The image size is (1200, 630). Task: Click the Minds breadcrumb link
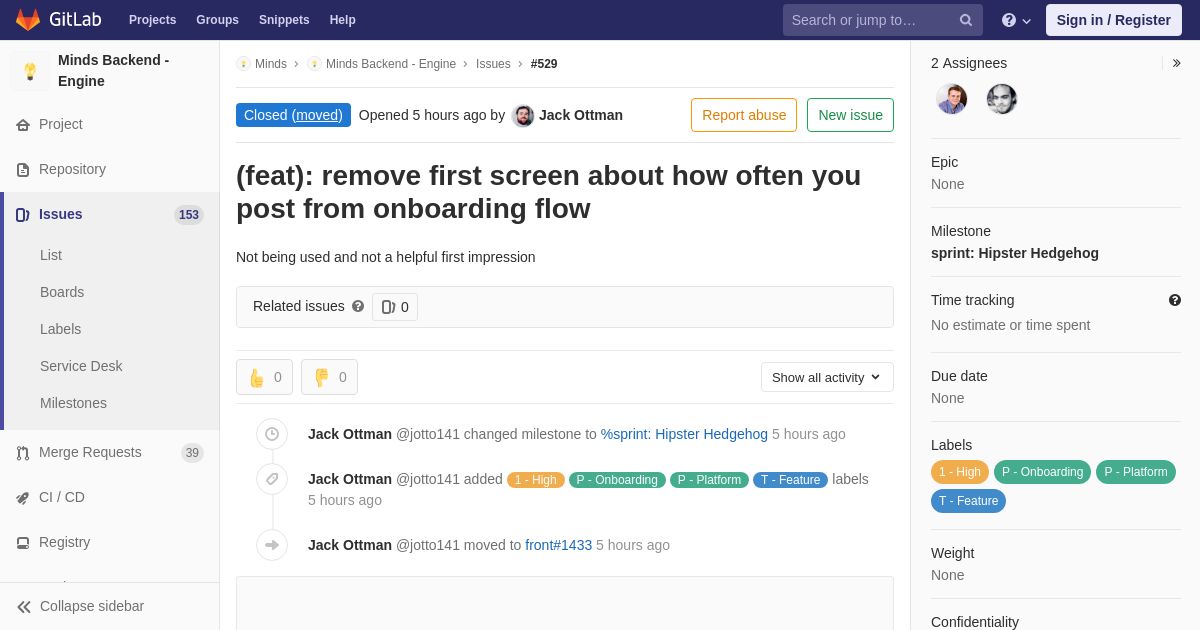tap(271, 64)
